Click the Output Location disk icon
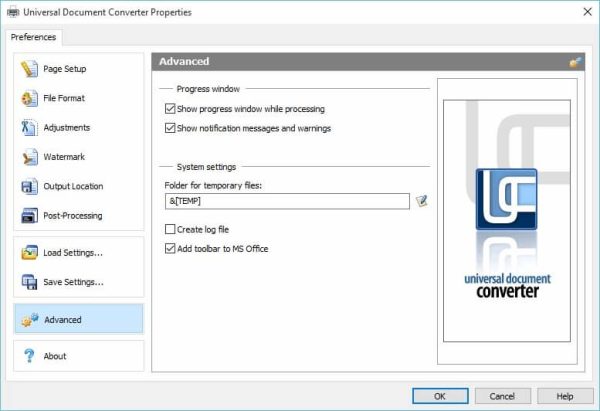The image size is (600, 411). [x=29, y=186]
